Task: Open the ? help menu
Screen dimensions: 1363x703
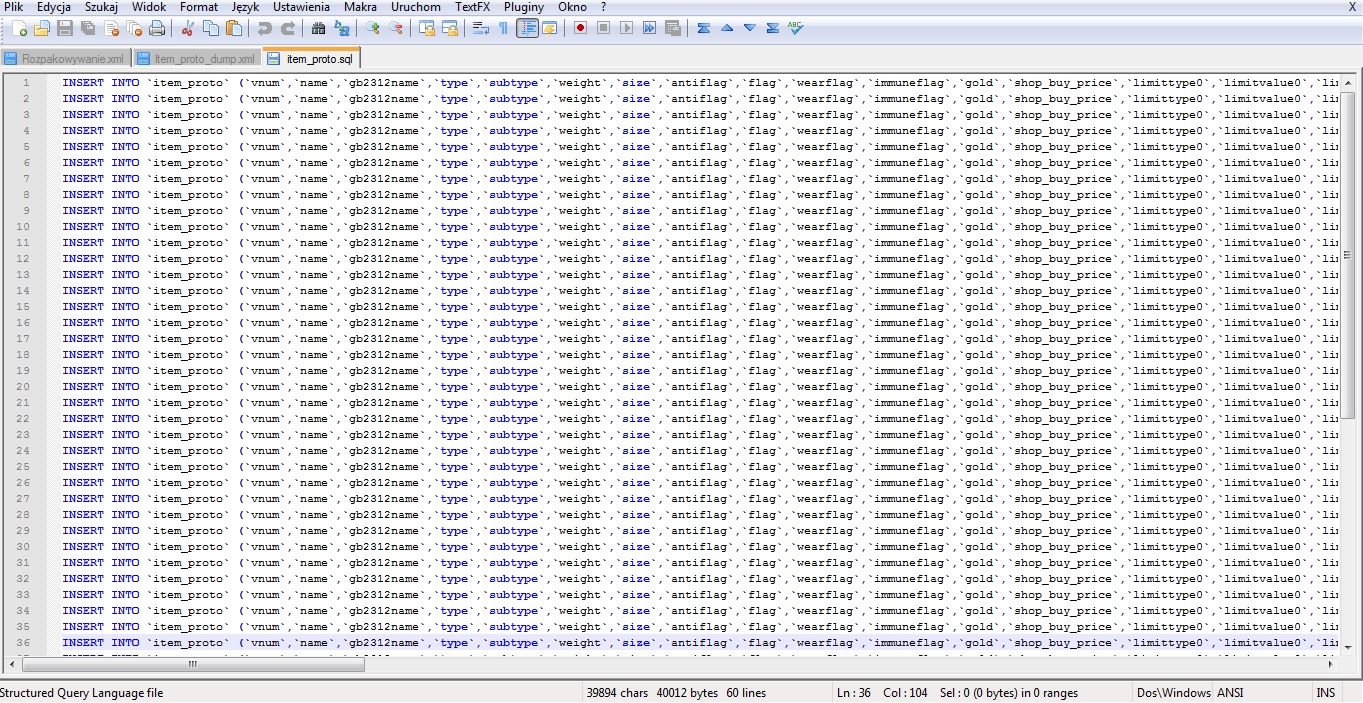Action: [x=603, y=7]
